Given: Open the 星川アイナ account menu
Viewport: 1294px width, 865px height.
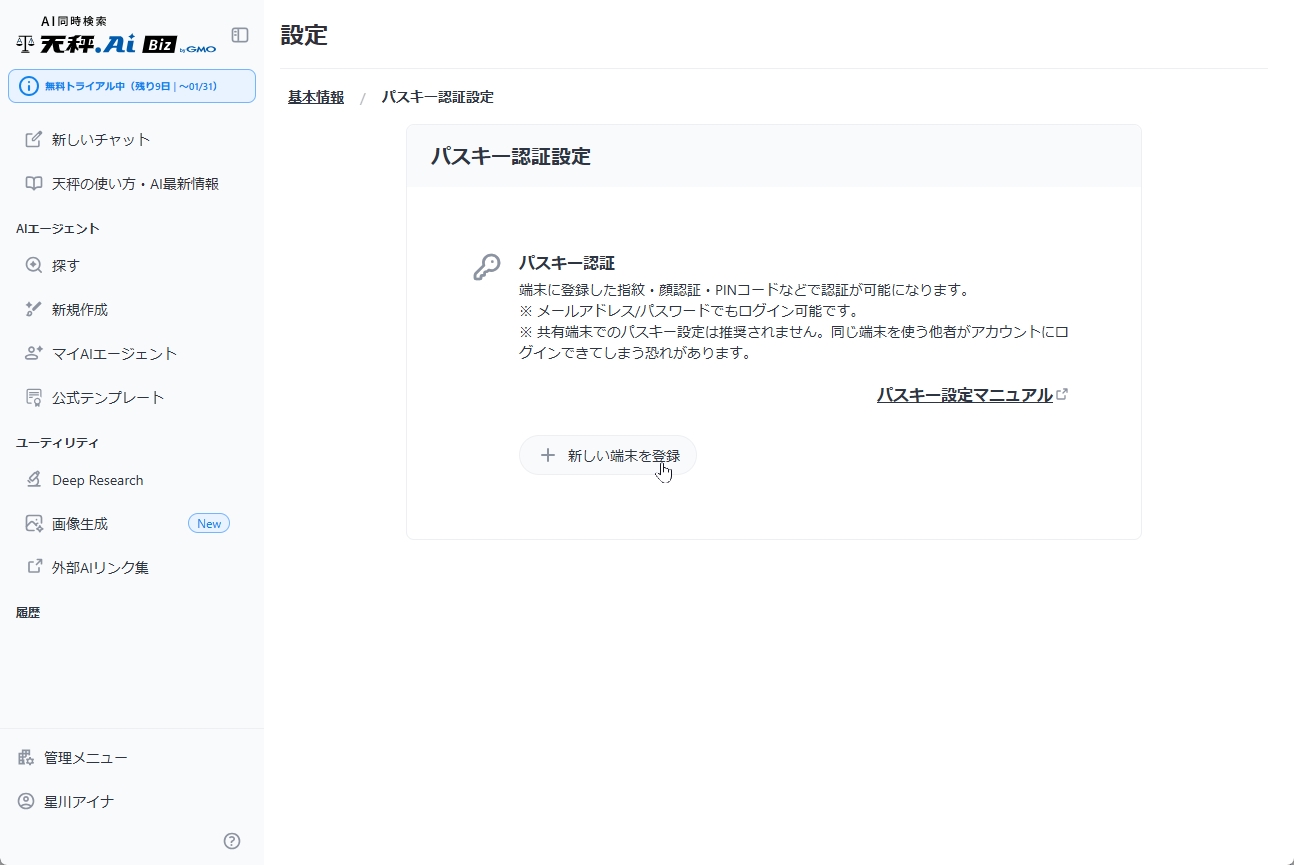Looking at the screenshot, I should tap(79, 801).
